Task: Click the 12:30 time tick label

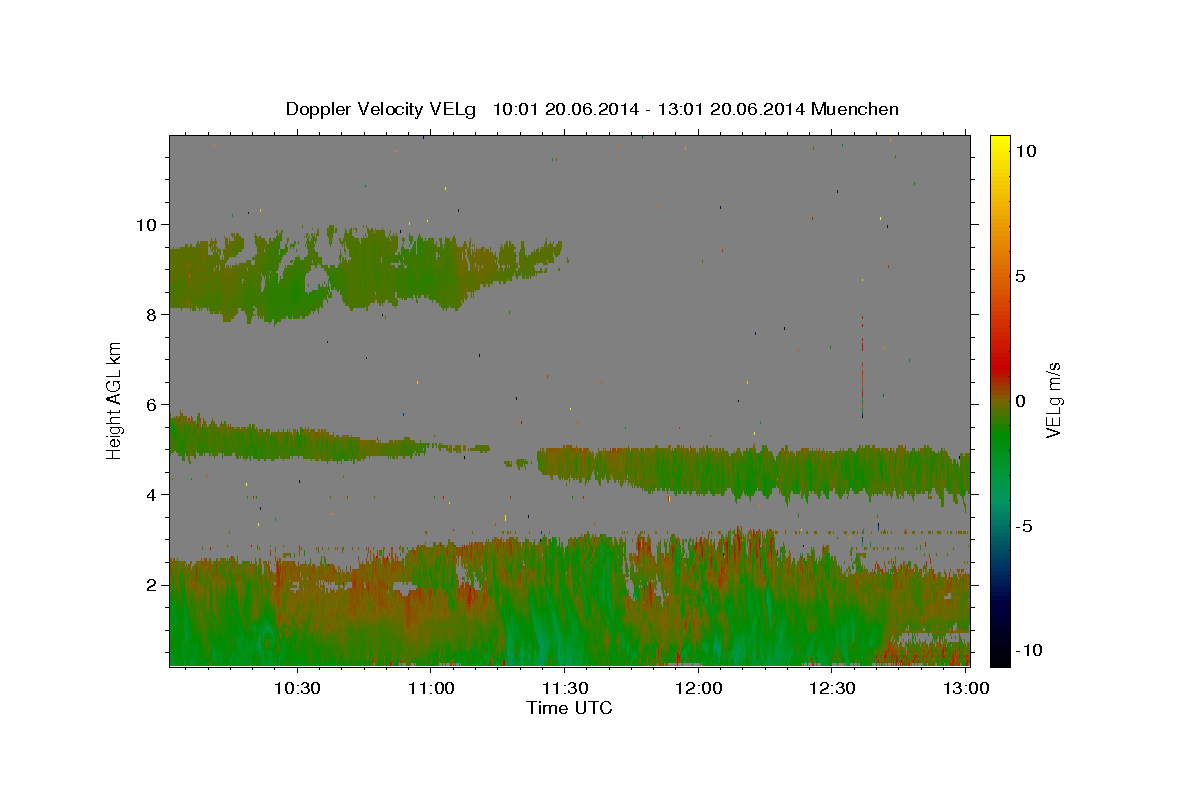Action: tap(832, 688)
